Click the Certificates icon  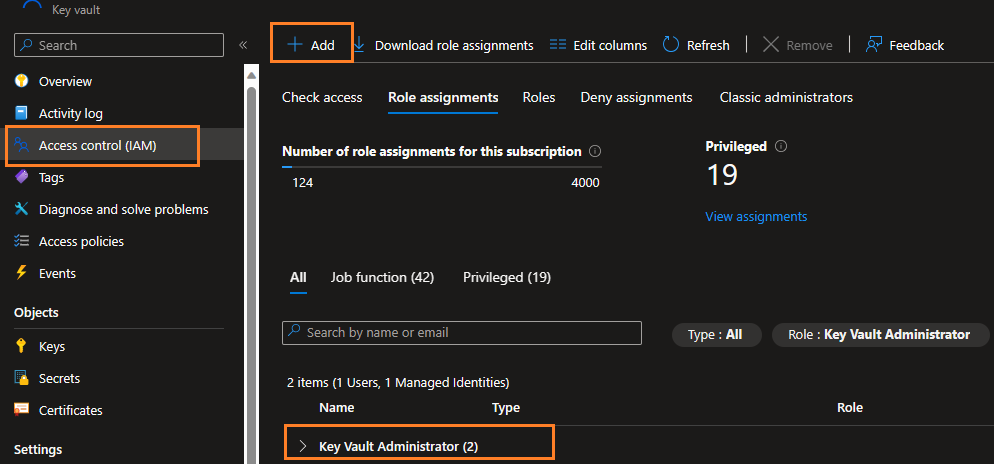pyautogui.click(x=22, y=410)
